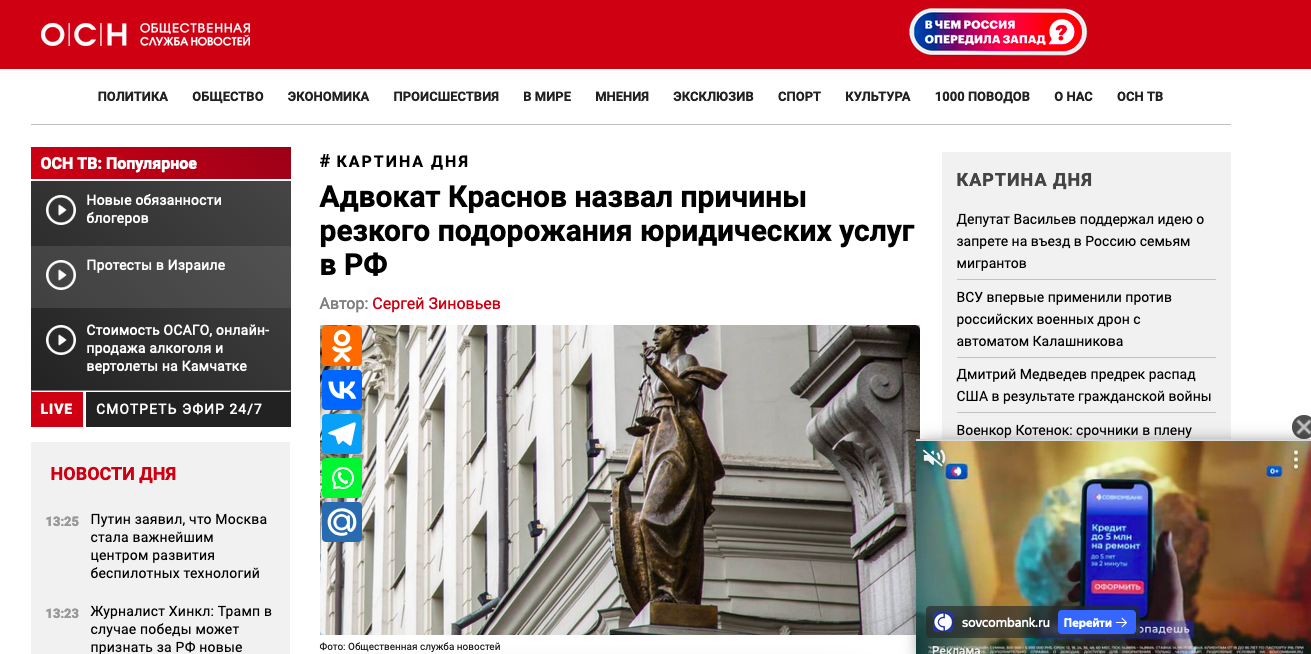Image resolution: width=1311 pixels, height=654 pixels.
Task: Share article via Mail.ru icon
Action: [x=341, y=522]
